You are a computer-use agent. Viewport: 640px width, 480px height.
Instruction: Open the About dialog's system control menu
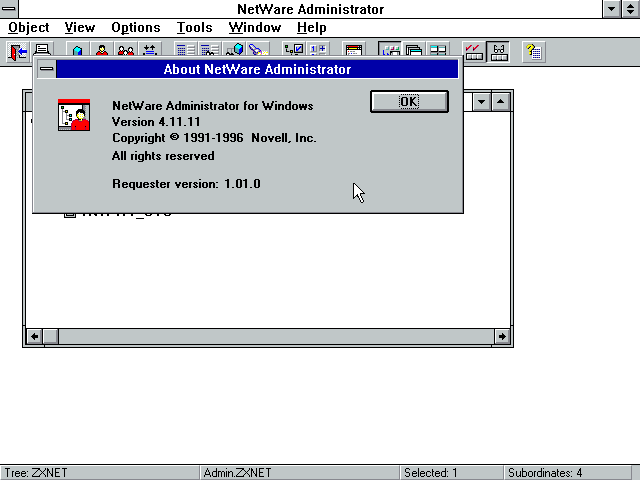pos(47,69)
